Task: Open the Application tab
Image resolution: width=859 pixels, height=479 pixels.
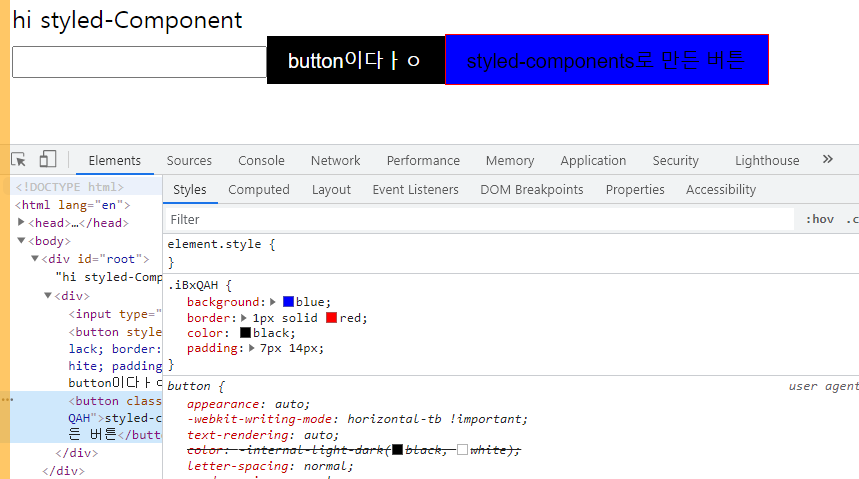Action: click(593, 161)
